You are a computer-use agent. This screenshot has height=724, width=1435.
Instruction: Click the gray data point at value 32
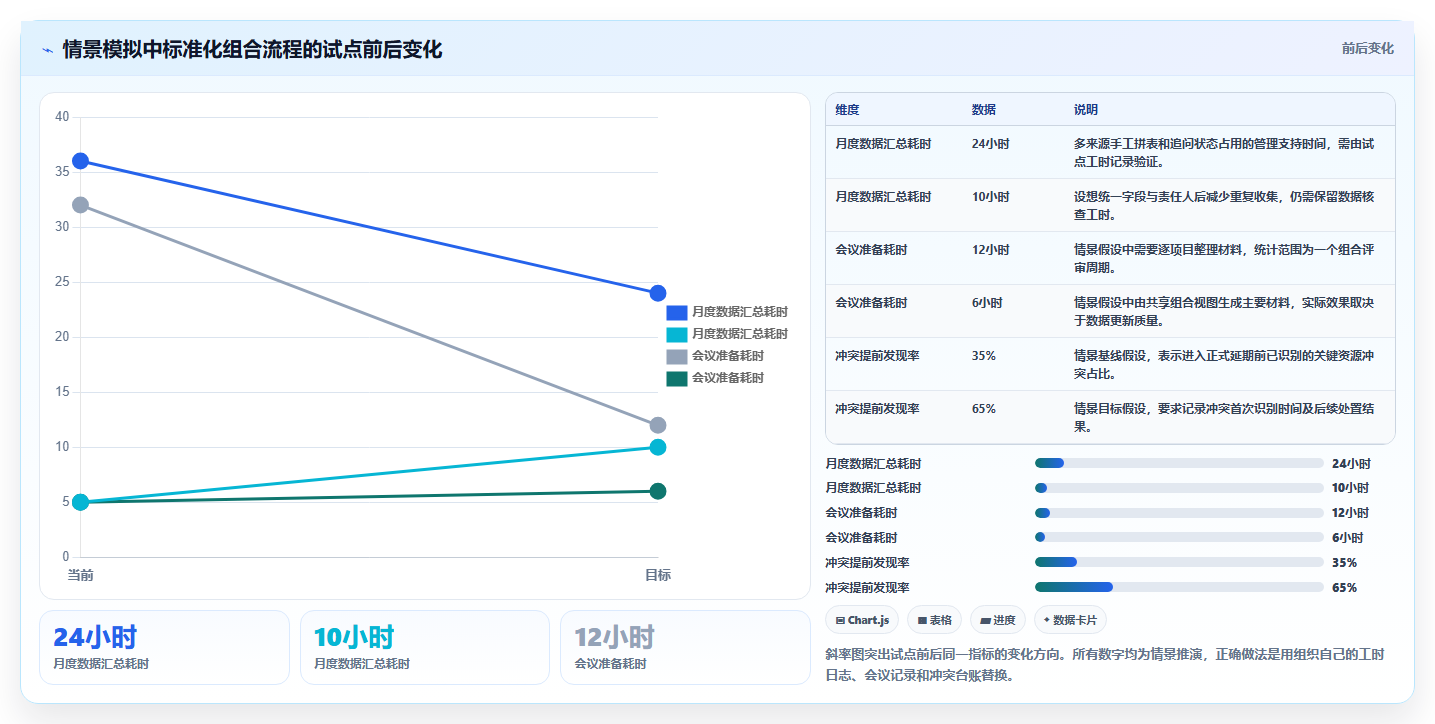coord(81,205)
